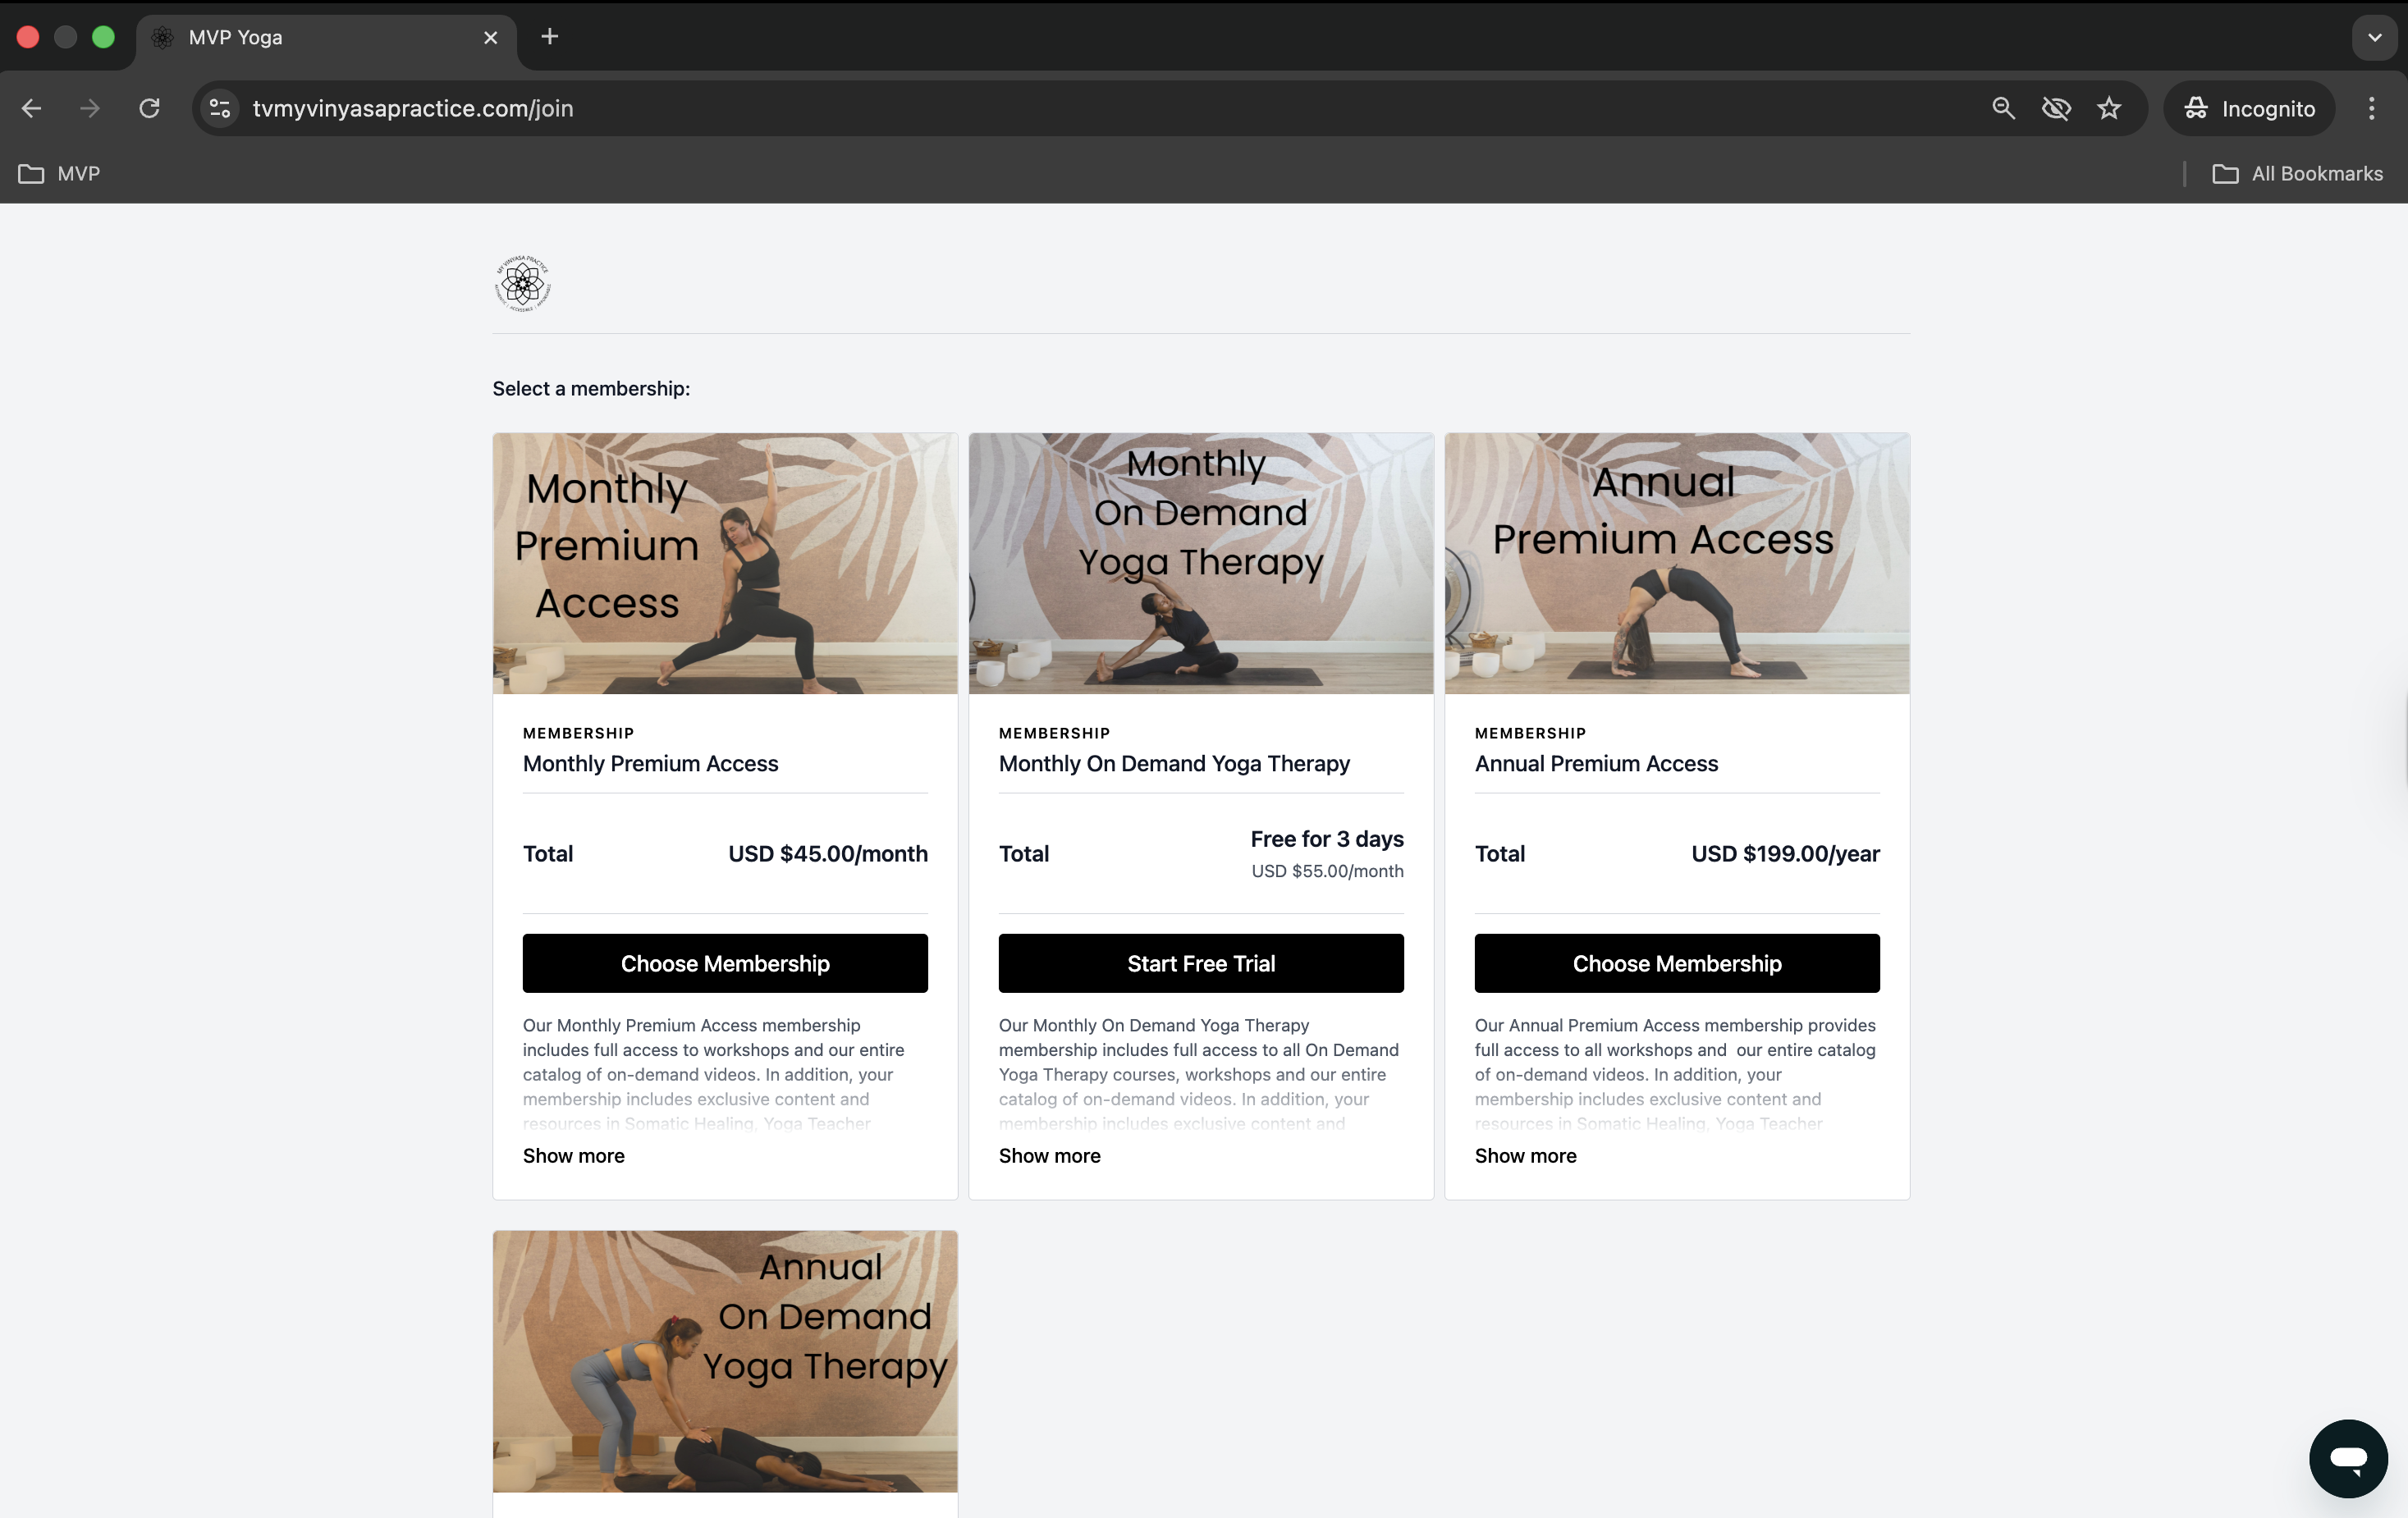Viewport: 2408px width, 1518px height.
Task: Choose Membership for Annual Premium Access
Action: (1677, 963)
